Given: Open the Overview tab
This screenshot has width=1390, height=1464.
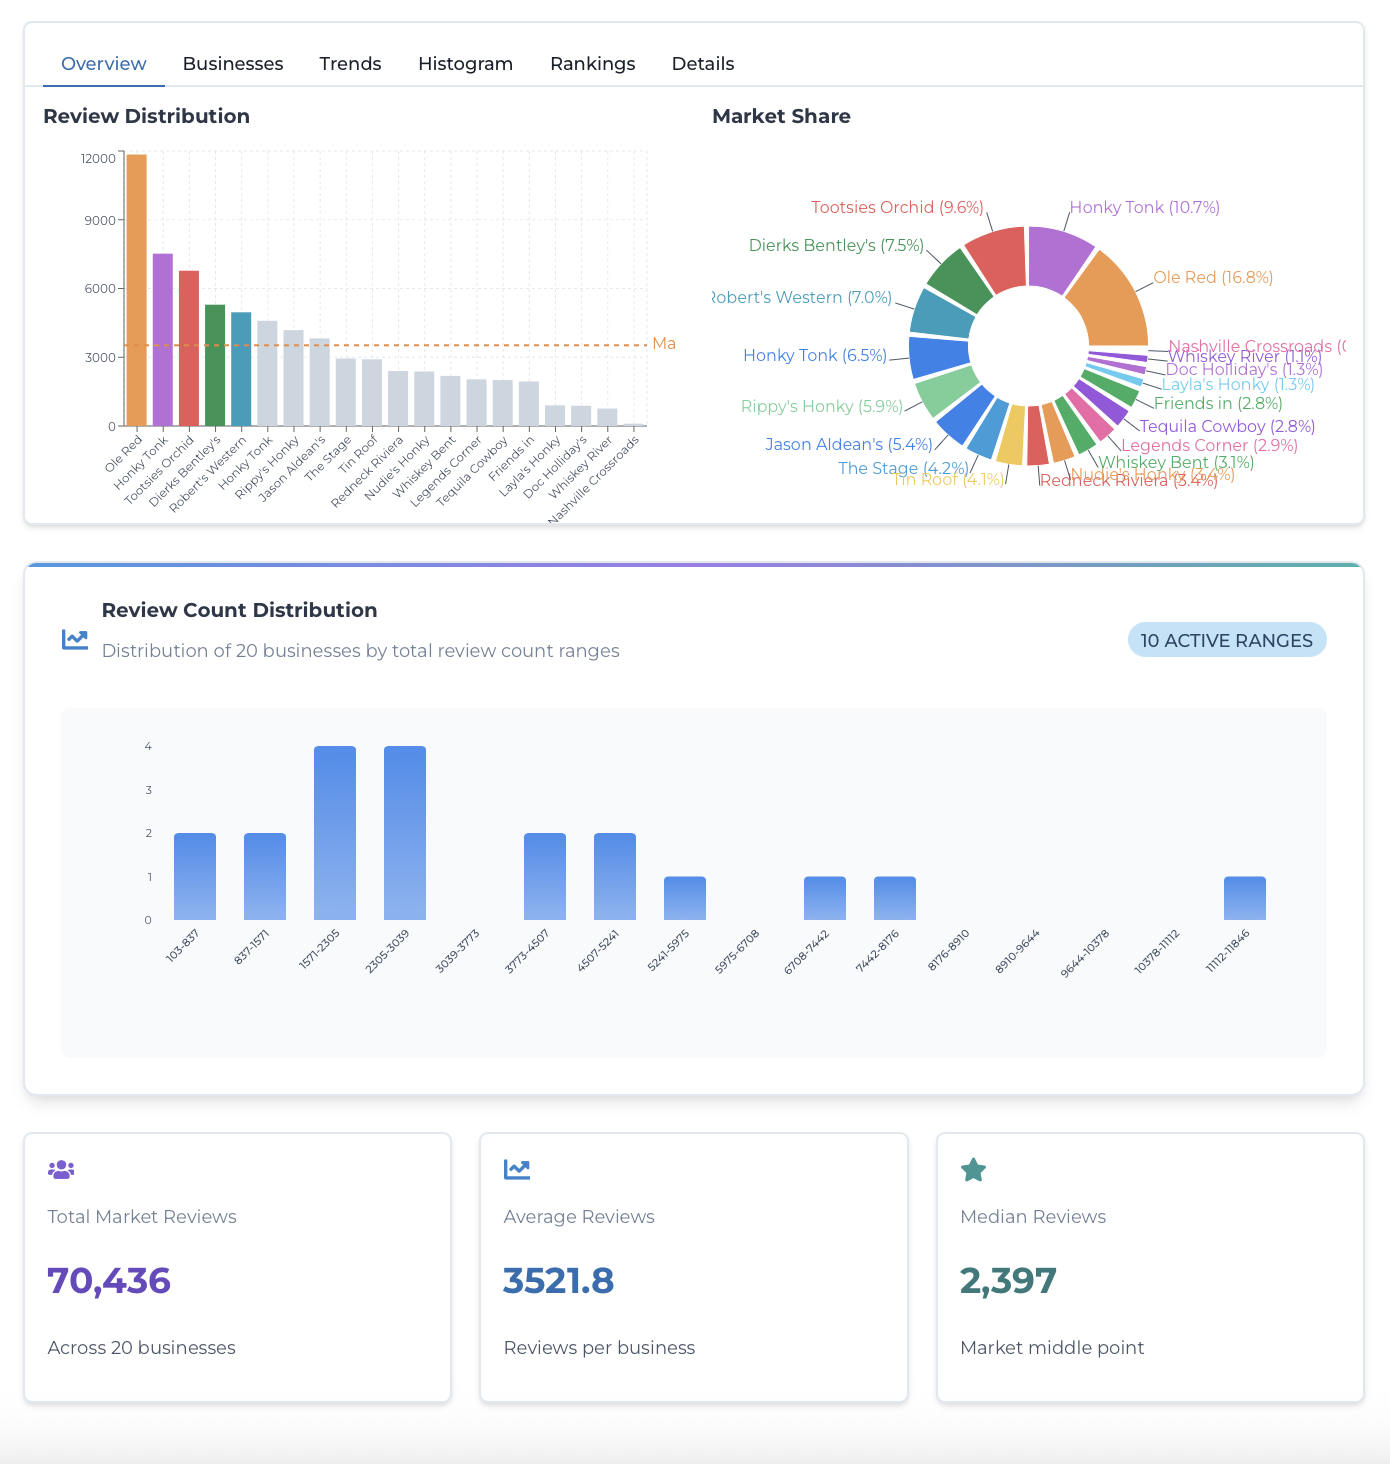Looking at the screenshot, I should tap(104, 64).
